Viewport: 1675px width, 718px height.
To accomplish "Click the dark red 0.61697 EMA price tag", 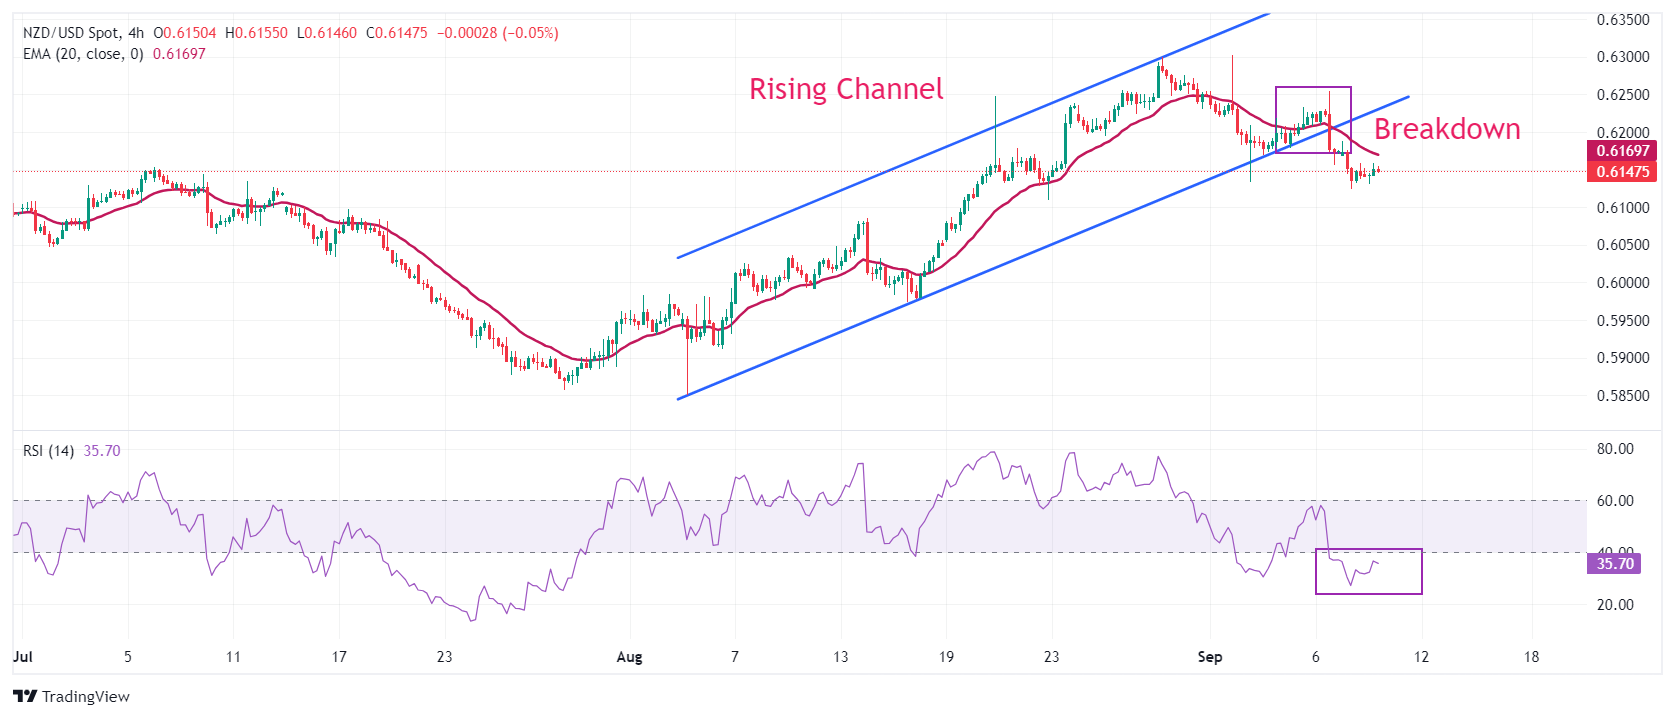I will (x=1621, y=151).
